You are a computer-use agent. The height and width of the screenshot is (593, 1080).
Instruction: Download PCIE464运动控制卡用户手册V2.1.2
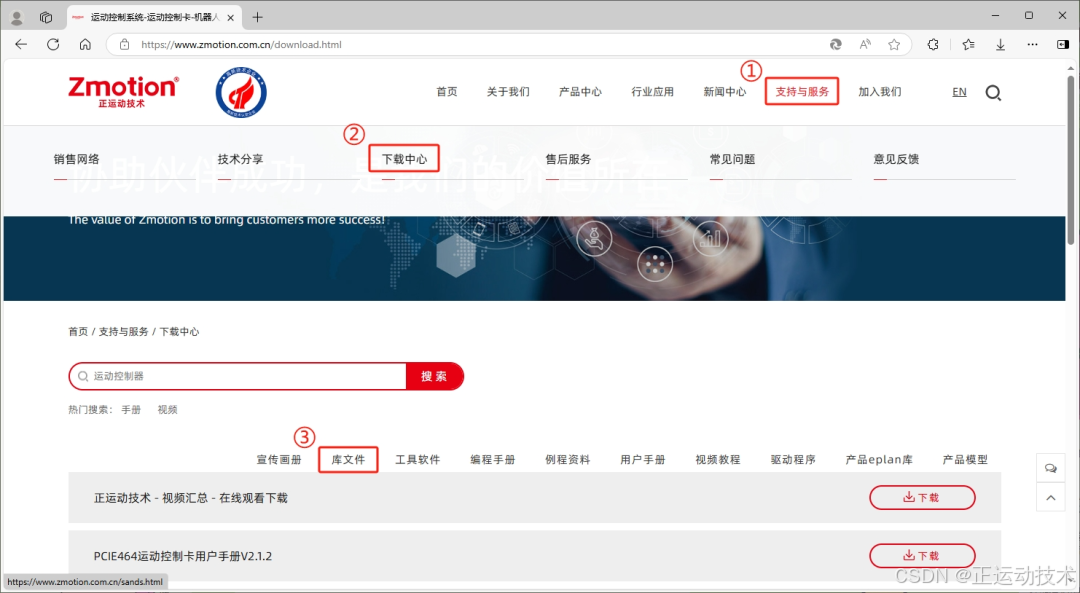[x=922, y=556]
